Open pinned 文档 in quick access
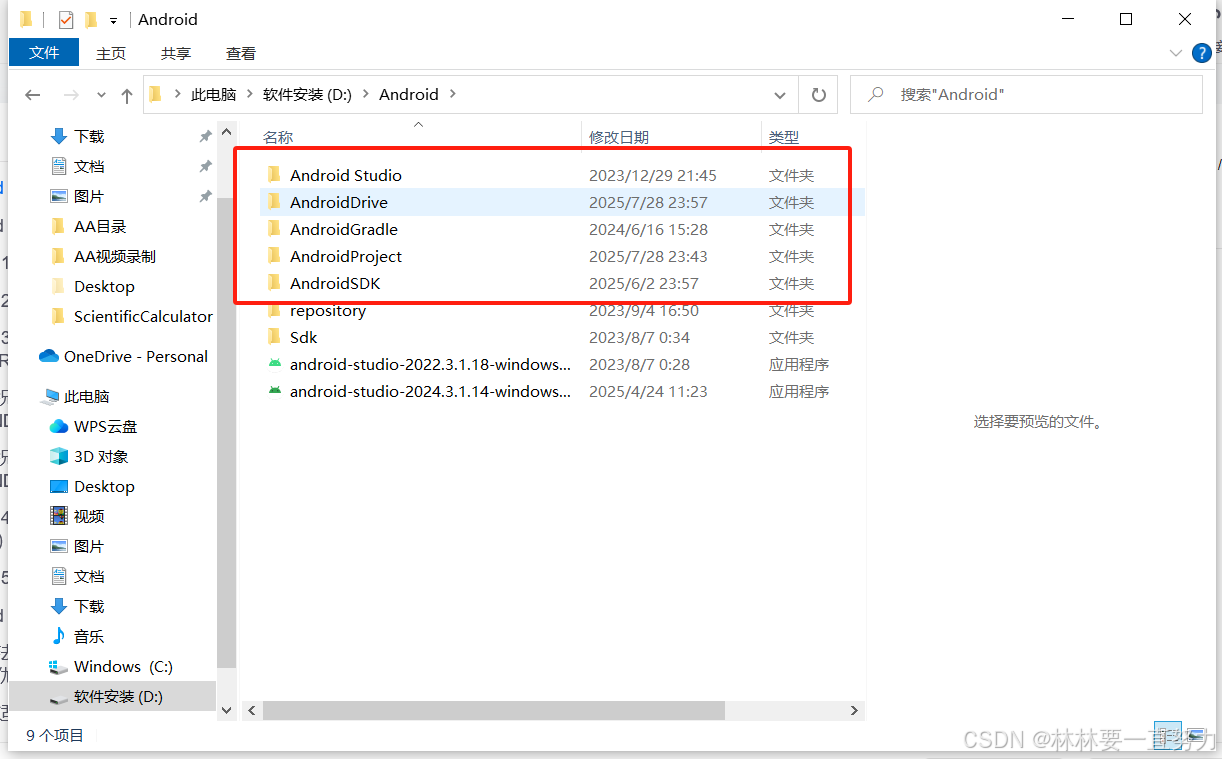The height and width of the screenshot is (759, 1222). [x=89, y=166]
